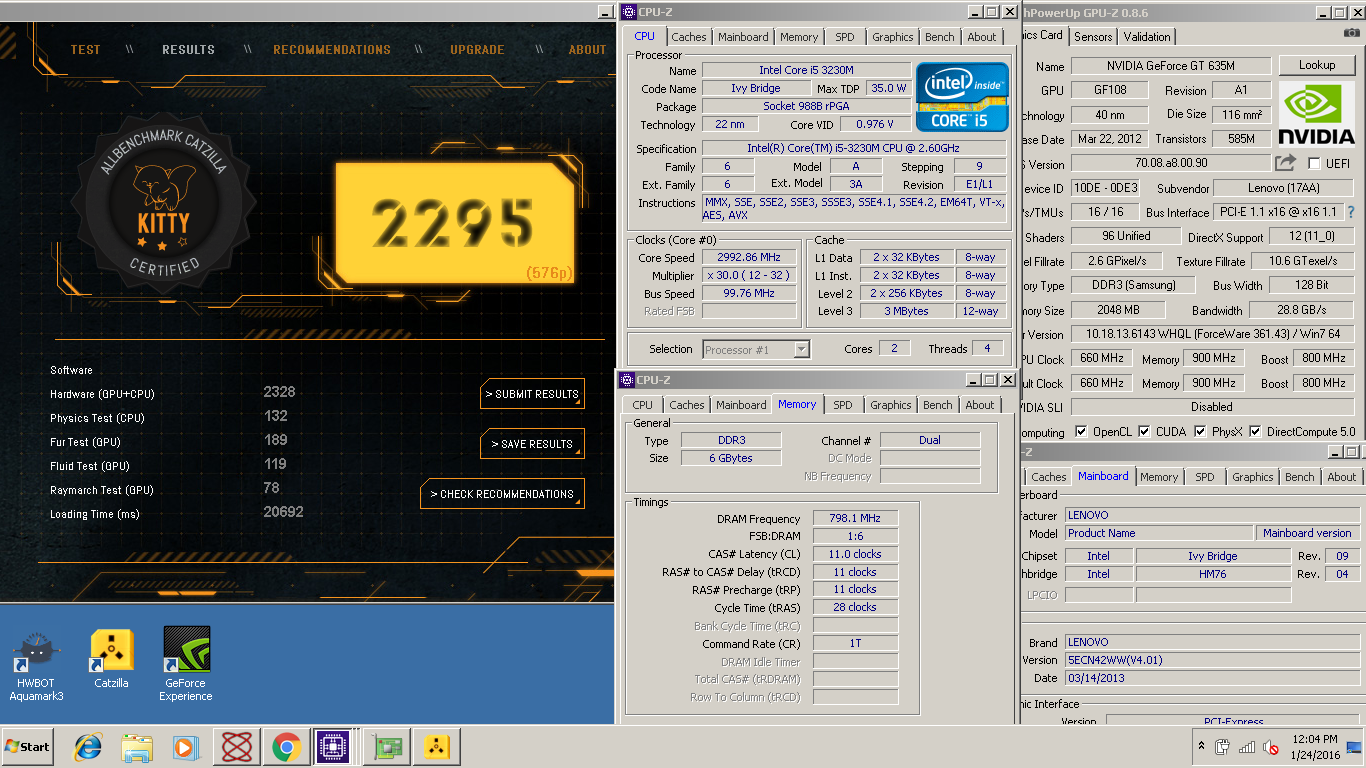Click CPU name value Intel Core i5 3230M
Image resolution: width=1366 pixels, height=768 pixels.
(x=806, y=70)
